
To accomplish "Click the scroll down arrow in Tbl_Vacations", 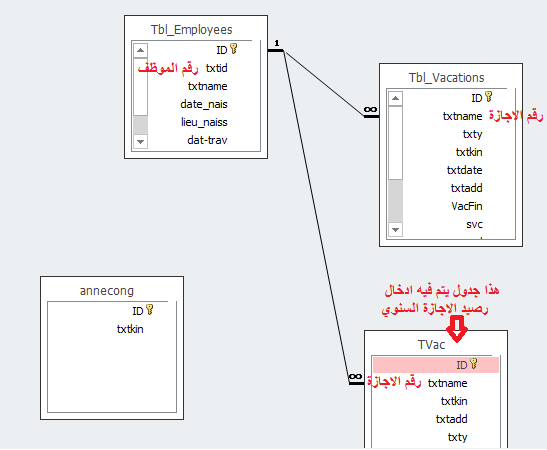I will point(396,230).
